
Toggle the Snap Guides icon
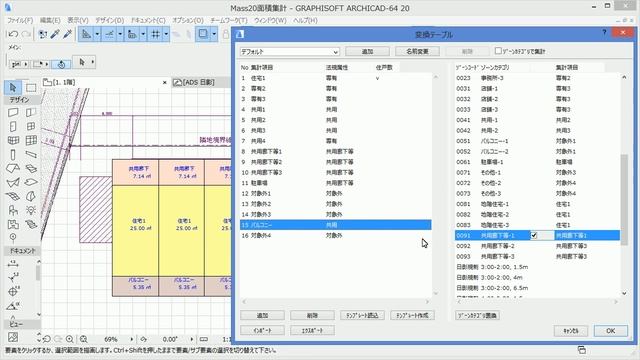(109, 34)
